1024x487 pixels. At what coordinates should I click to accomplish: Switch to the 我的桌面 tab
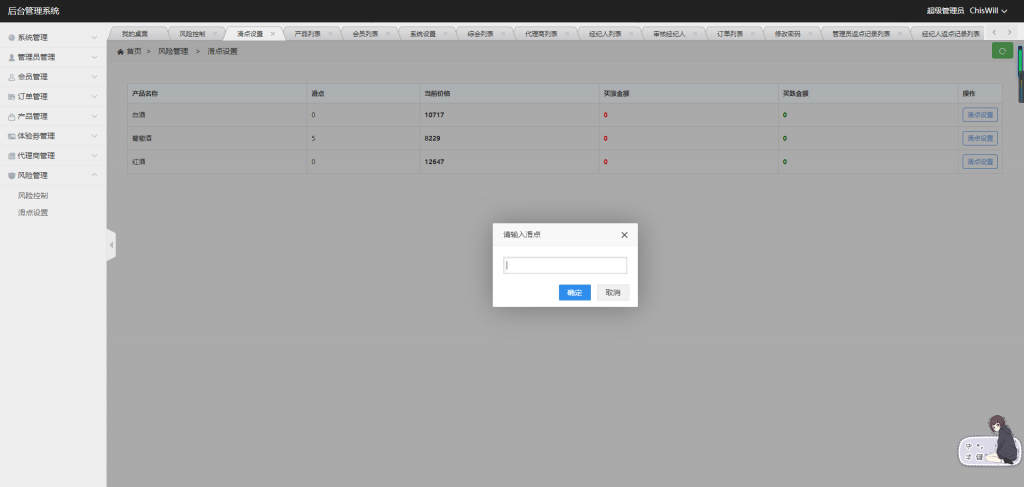pos(134,34)
